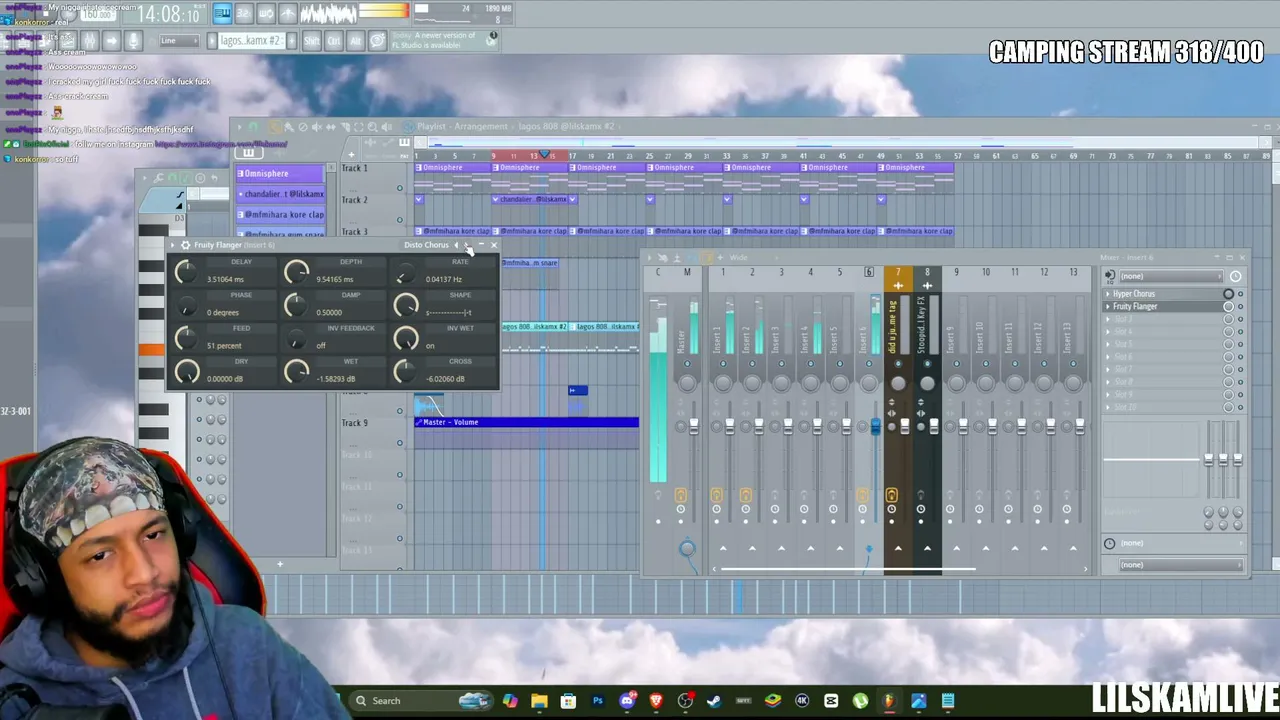Click the Insert 7 send arrow at bottom
This screenshot has width=1280, height=720.
click(x=898, y=548)
